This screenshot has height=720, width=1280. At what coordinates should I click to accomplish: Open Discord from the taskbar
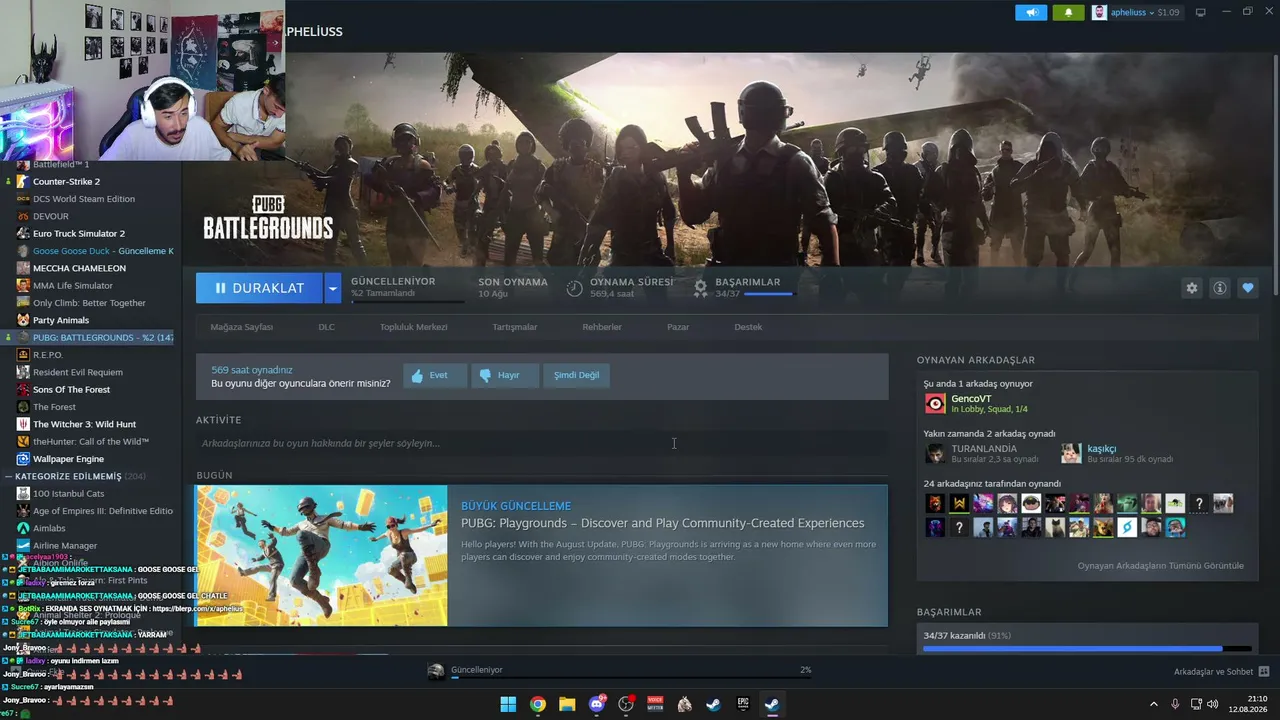[x=597, y=704]
